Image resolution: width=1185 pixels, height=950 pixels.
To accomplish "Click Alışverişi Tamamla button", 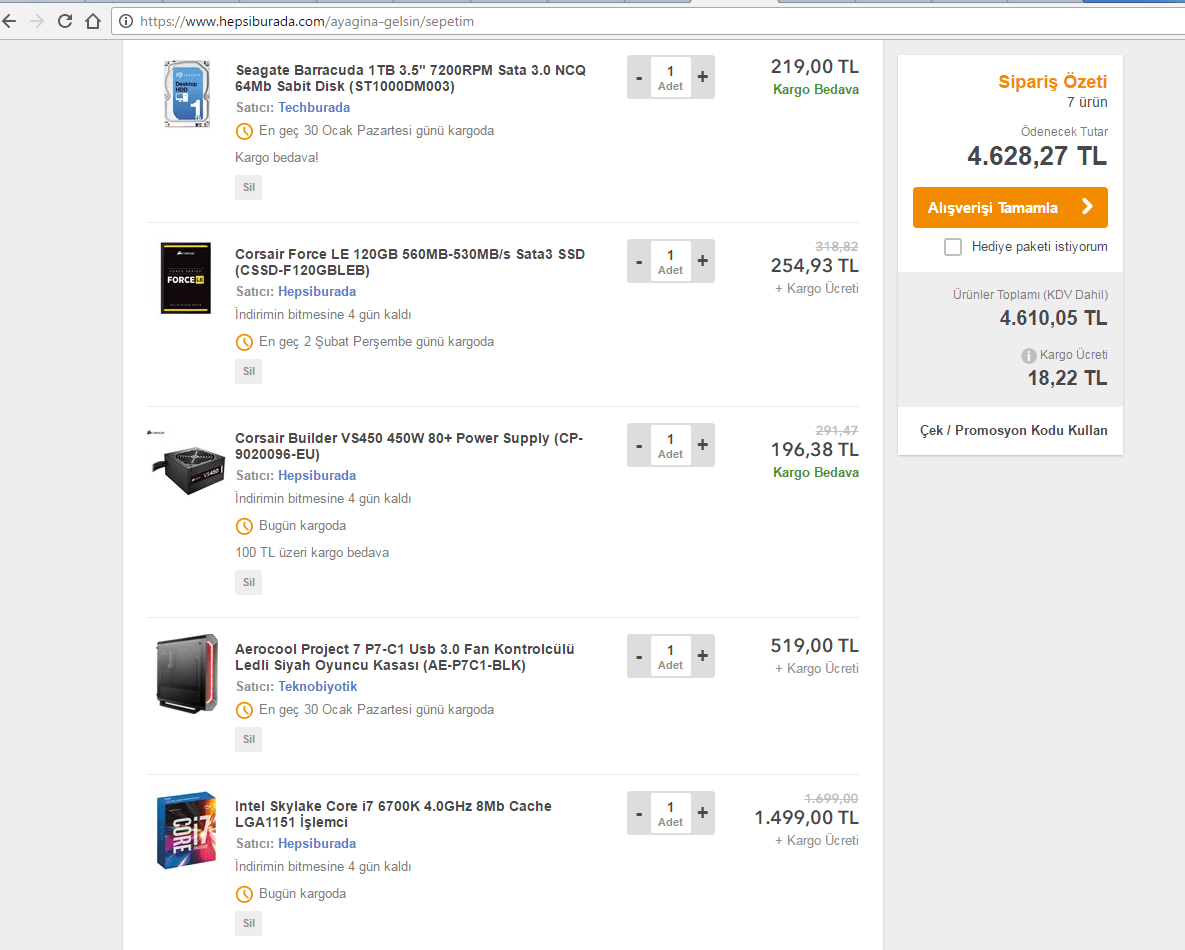I will tap(1009, 208).
